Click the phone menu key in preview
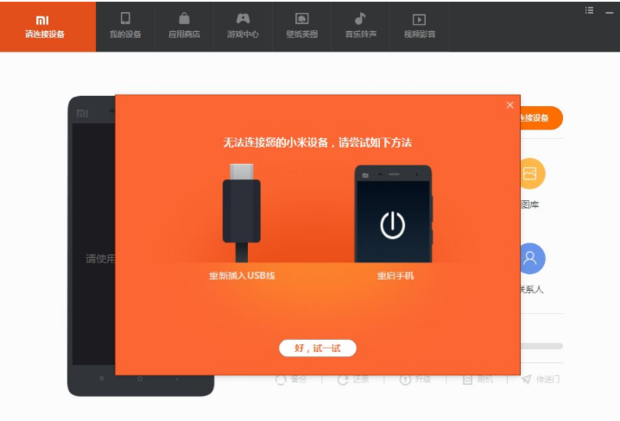620x421 pixels. point(102,379)
